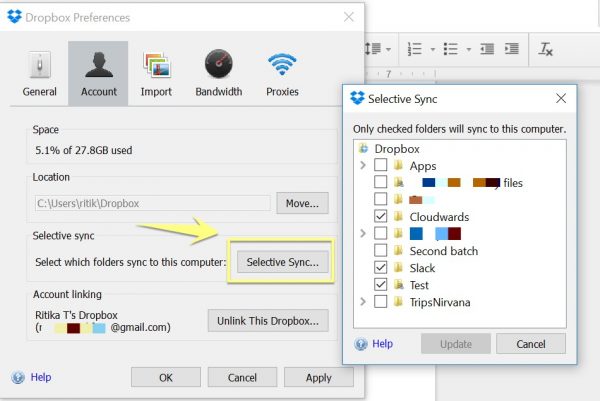600x401 pixels.
Task: Click the Second batch folder label
Action: (444, 251)
